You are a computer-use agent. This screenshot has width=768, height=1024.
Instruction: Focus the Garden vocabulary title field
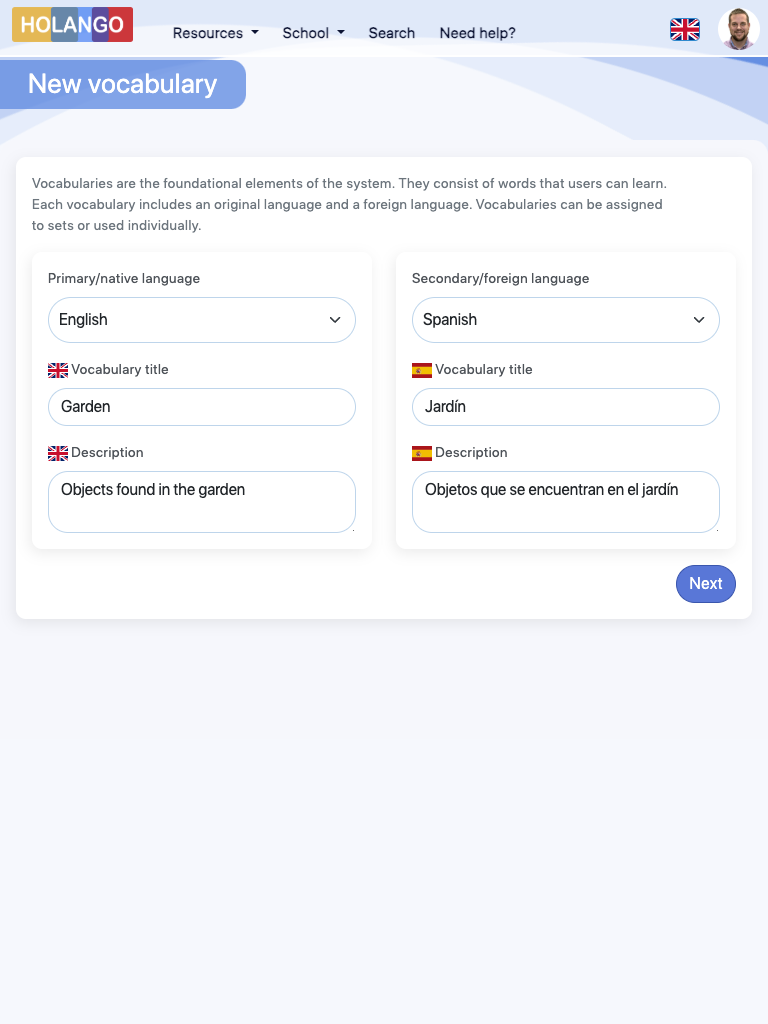pos(202,407)
